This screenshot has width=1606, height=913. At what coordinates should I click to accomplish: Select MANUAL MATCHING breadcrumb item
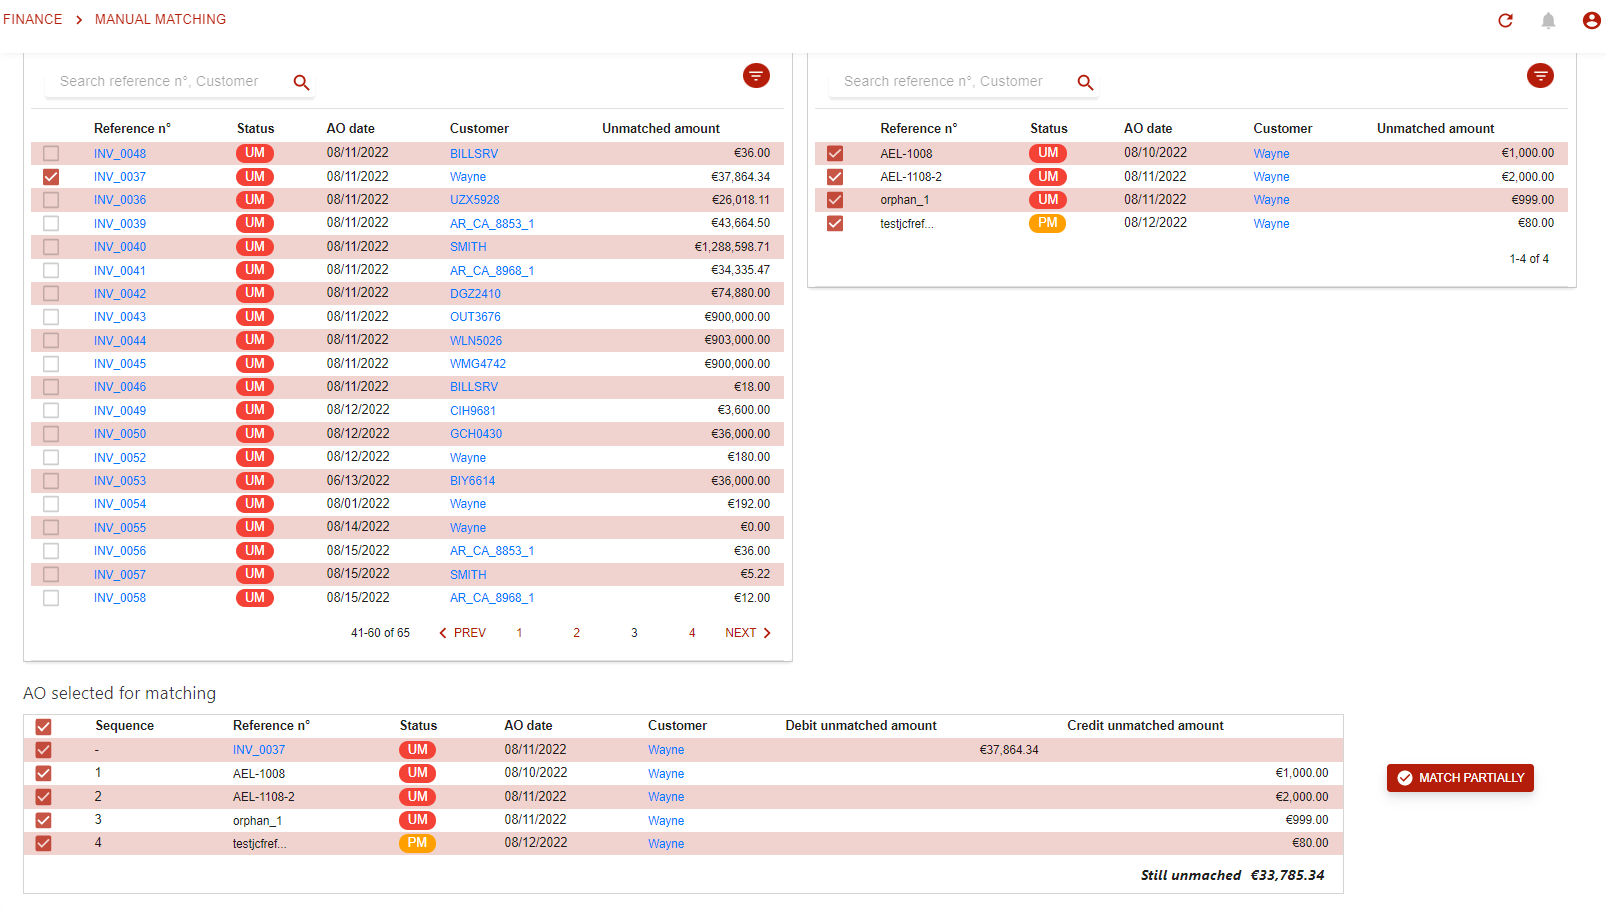pos(160,19)
